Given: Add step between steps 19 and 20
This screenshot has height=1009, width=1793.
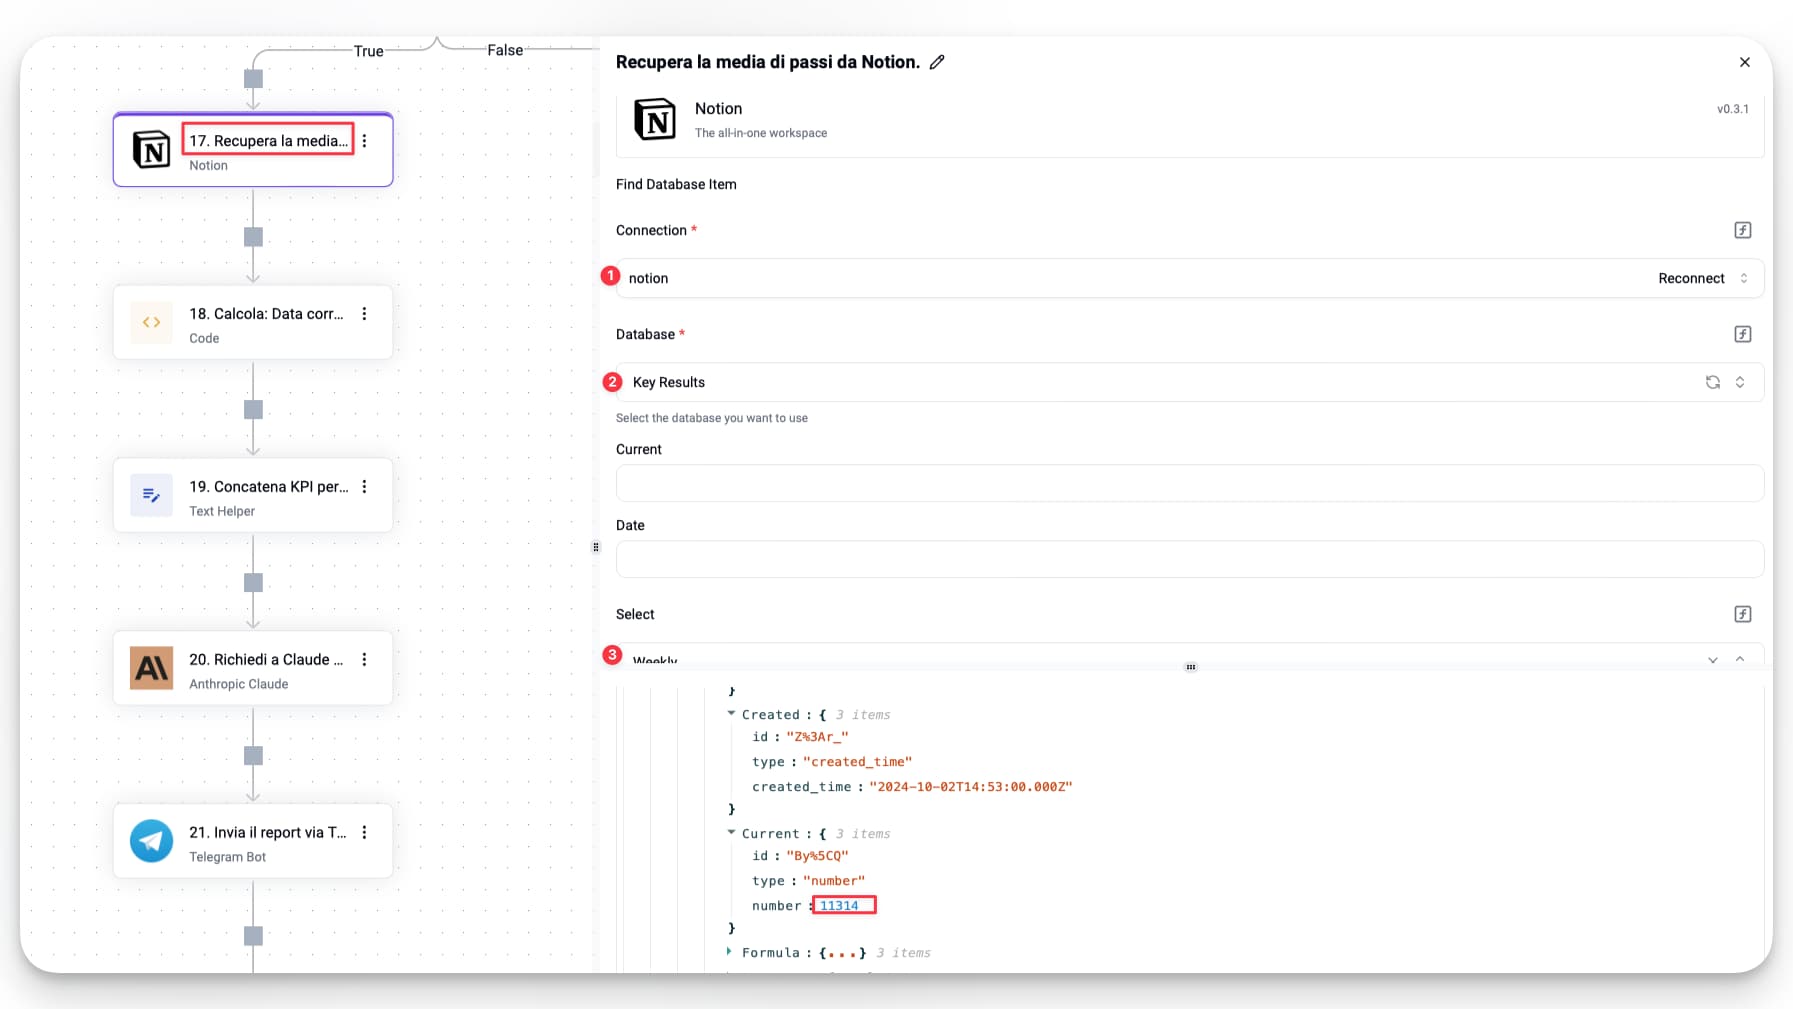Looking at the screenshot, I should click(253, 583).
